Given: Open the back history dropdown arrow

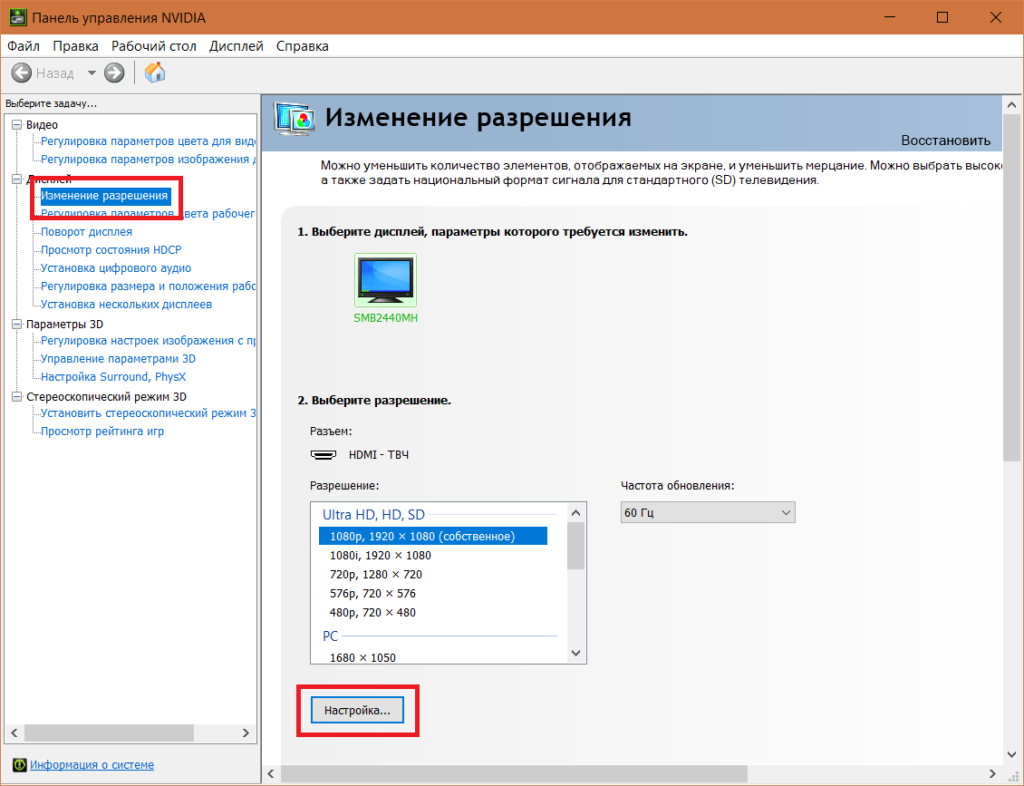Looking at the screenshot, I should [92, 73].
